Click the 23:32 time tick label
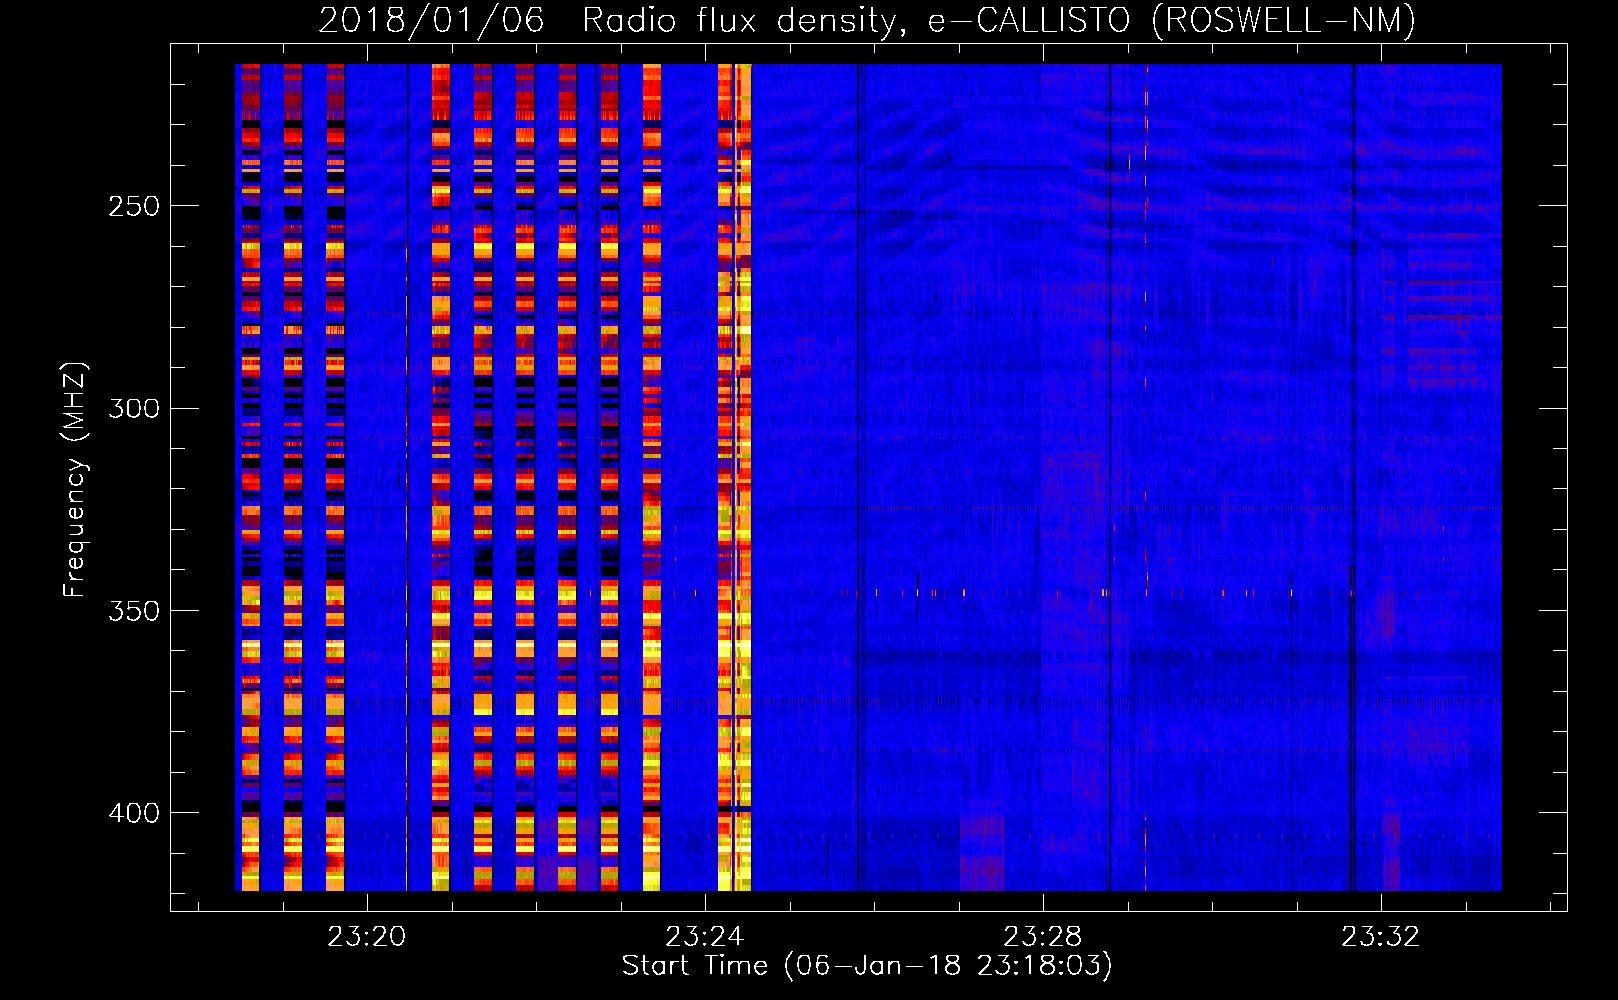1618x1000 pixels. [x=1381, y=937]
